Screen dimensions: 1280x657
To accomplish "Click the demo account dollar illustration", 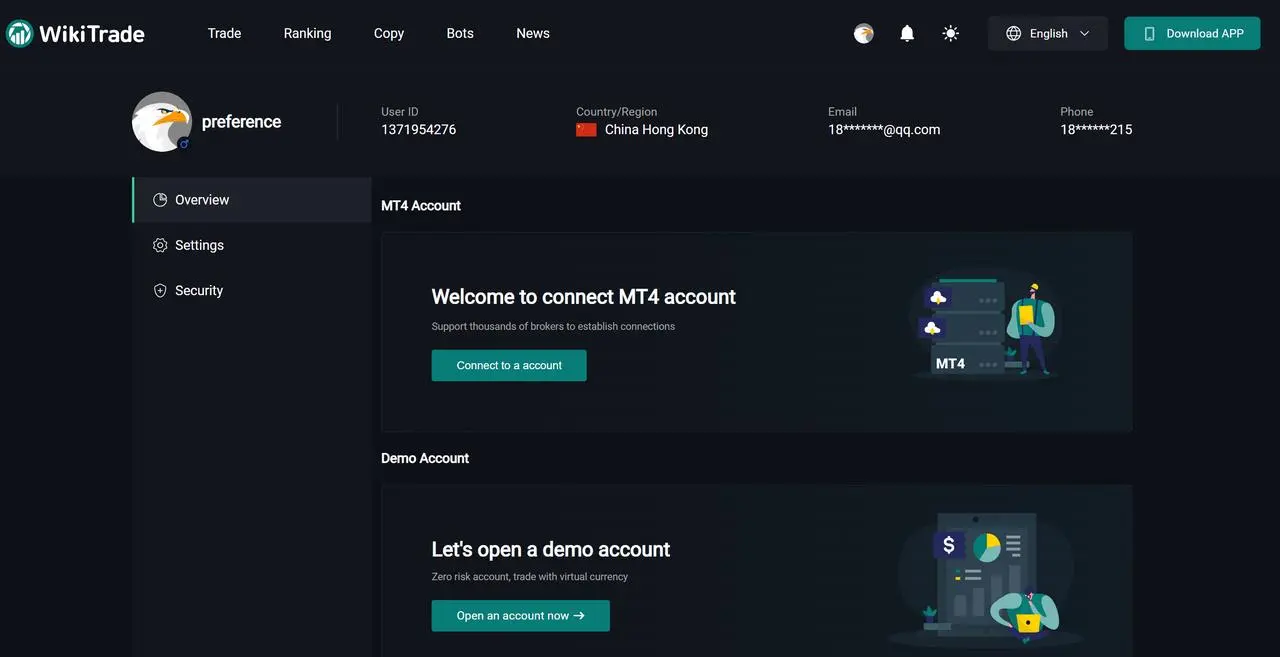I will tap(985, 580).
